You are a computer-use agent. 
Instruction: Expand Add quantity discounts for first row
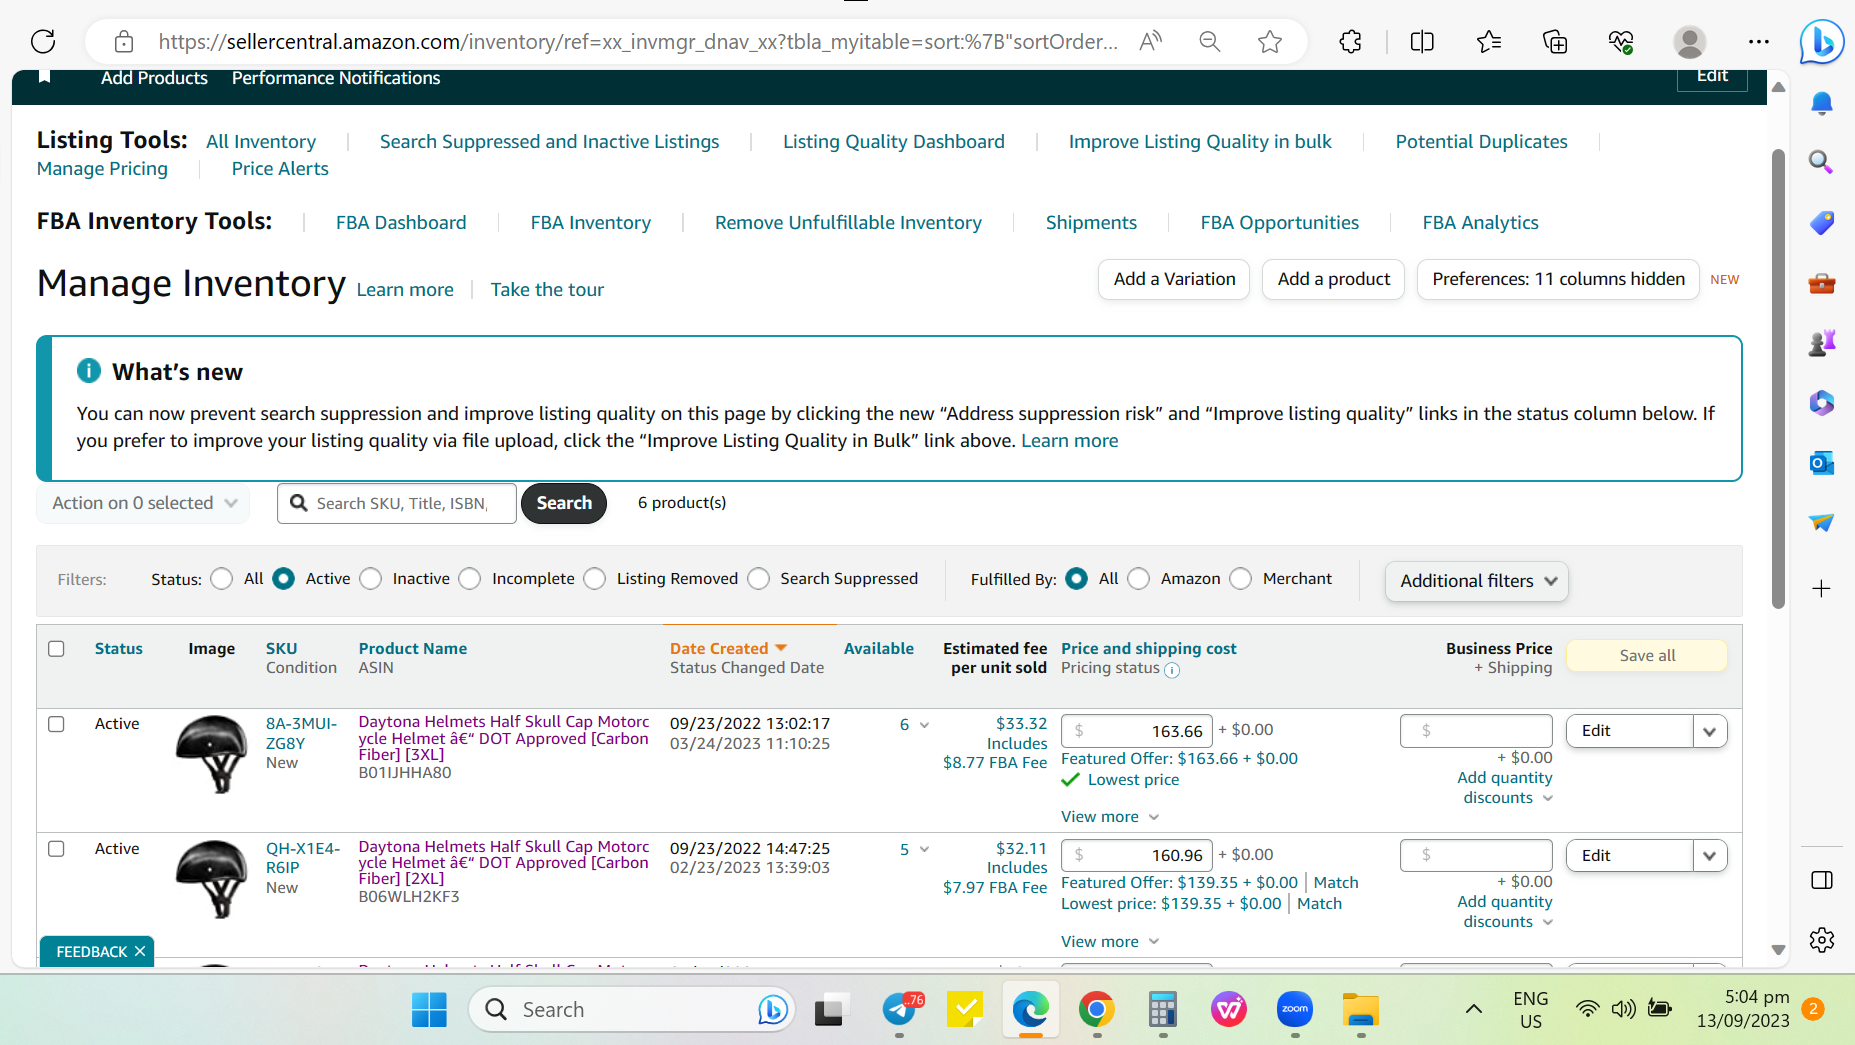1505,788
